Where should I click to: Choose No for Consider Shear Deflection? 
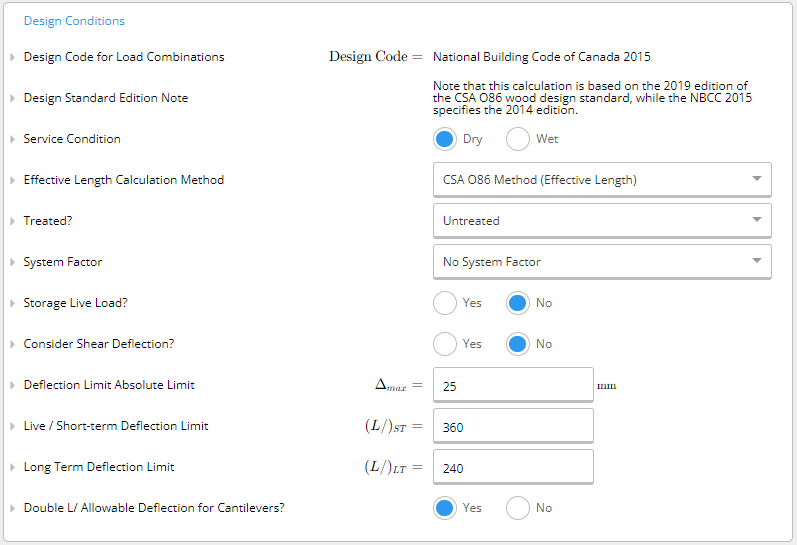[517, 344]
